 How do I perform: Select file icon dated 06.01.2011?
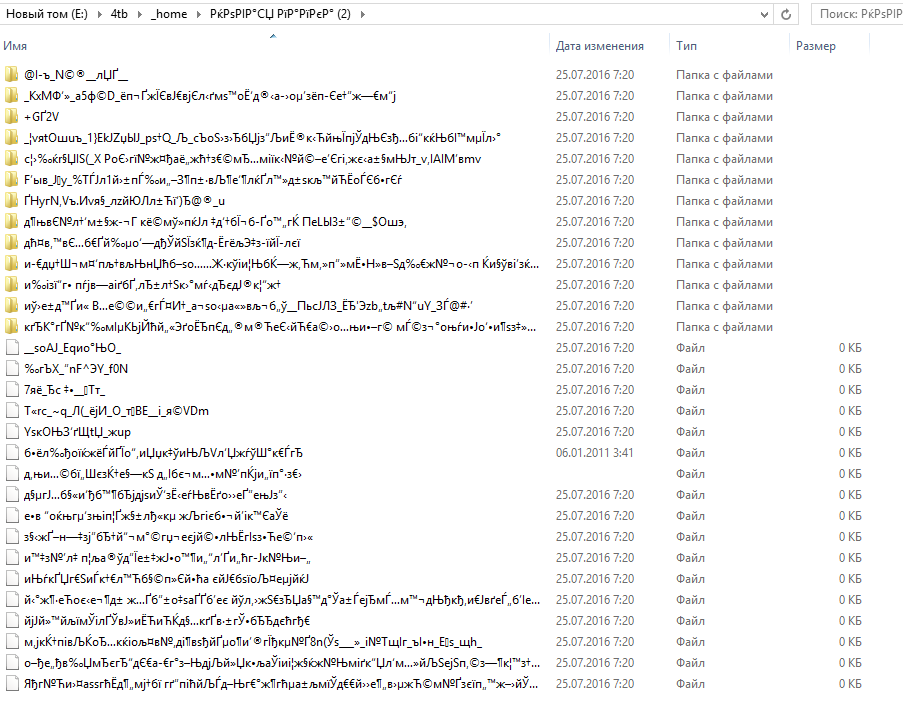tap(12, 453)
